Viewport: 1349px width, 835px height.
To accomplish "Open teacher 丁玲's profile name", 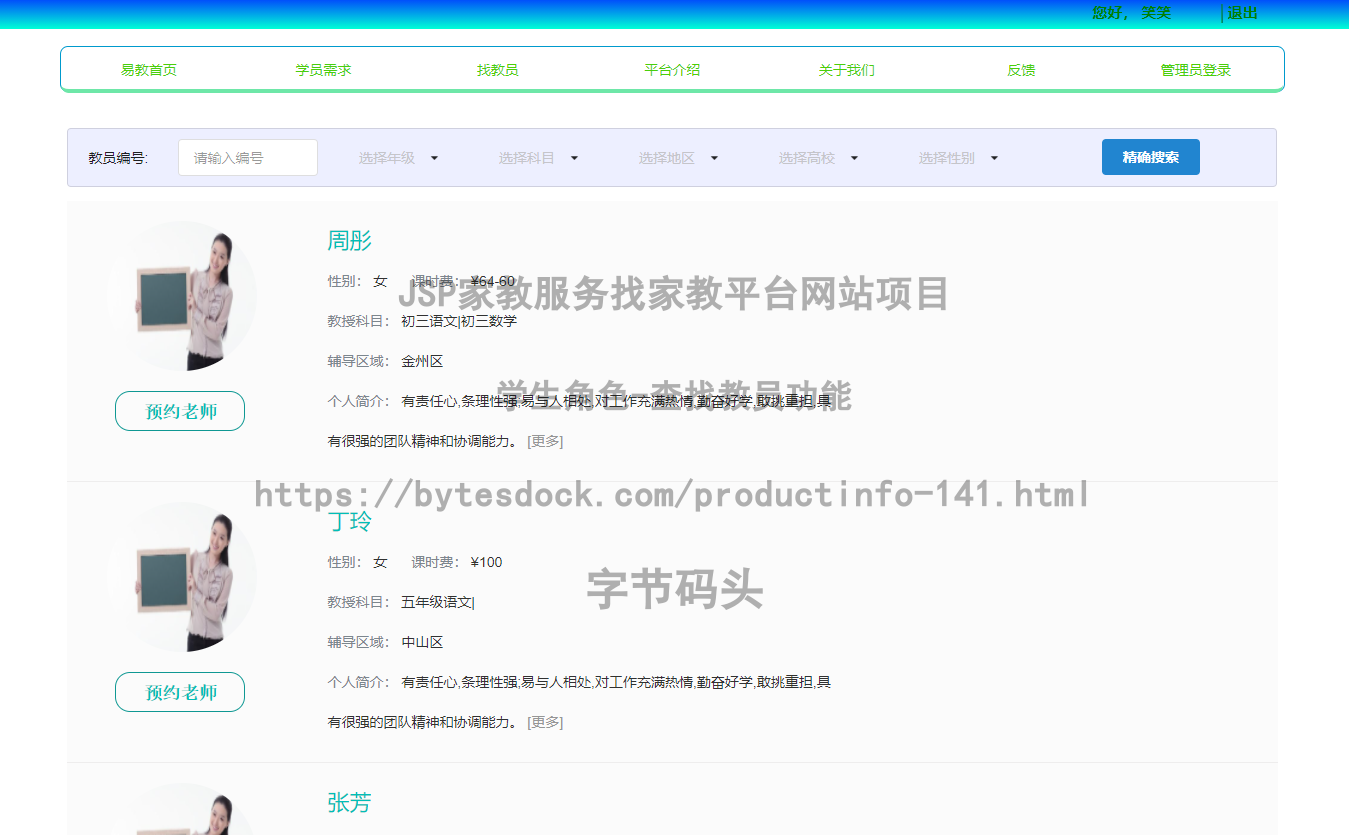I will (350, 521).
